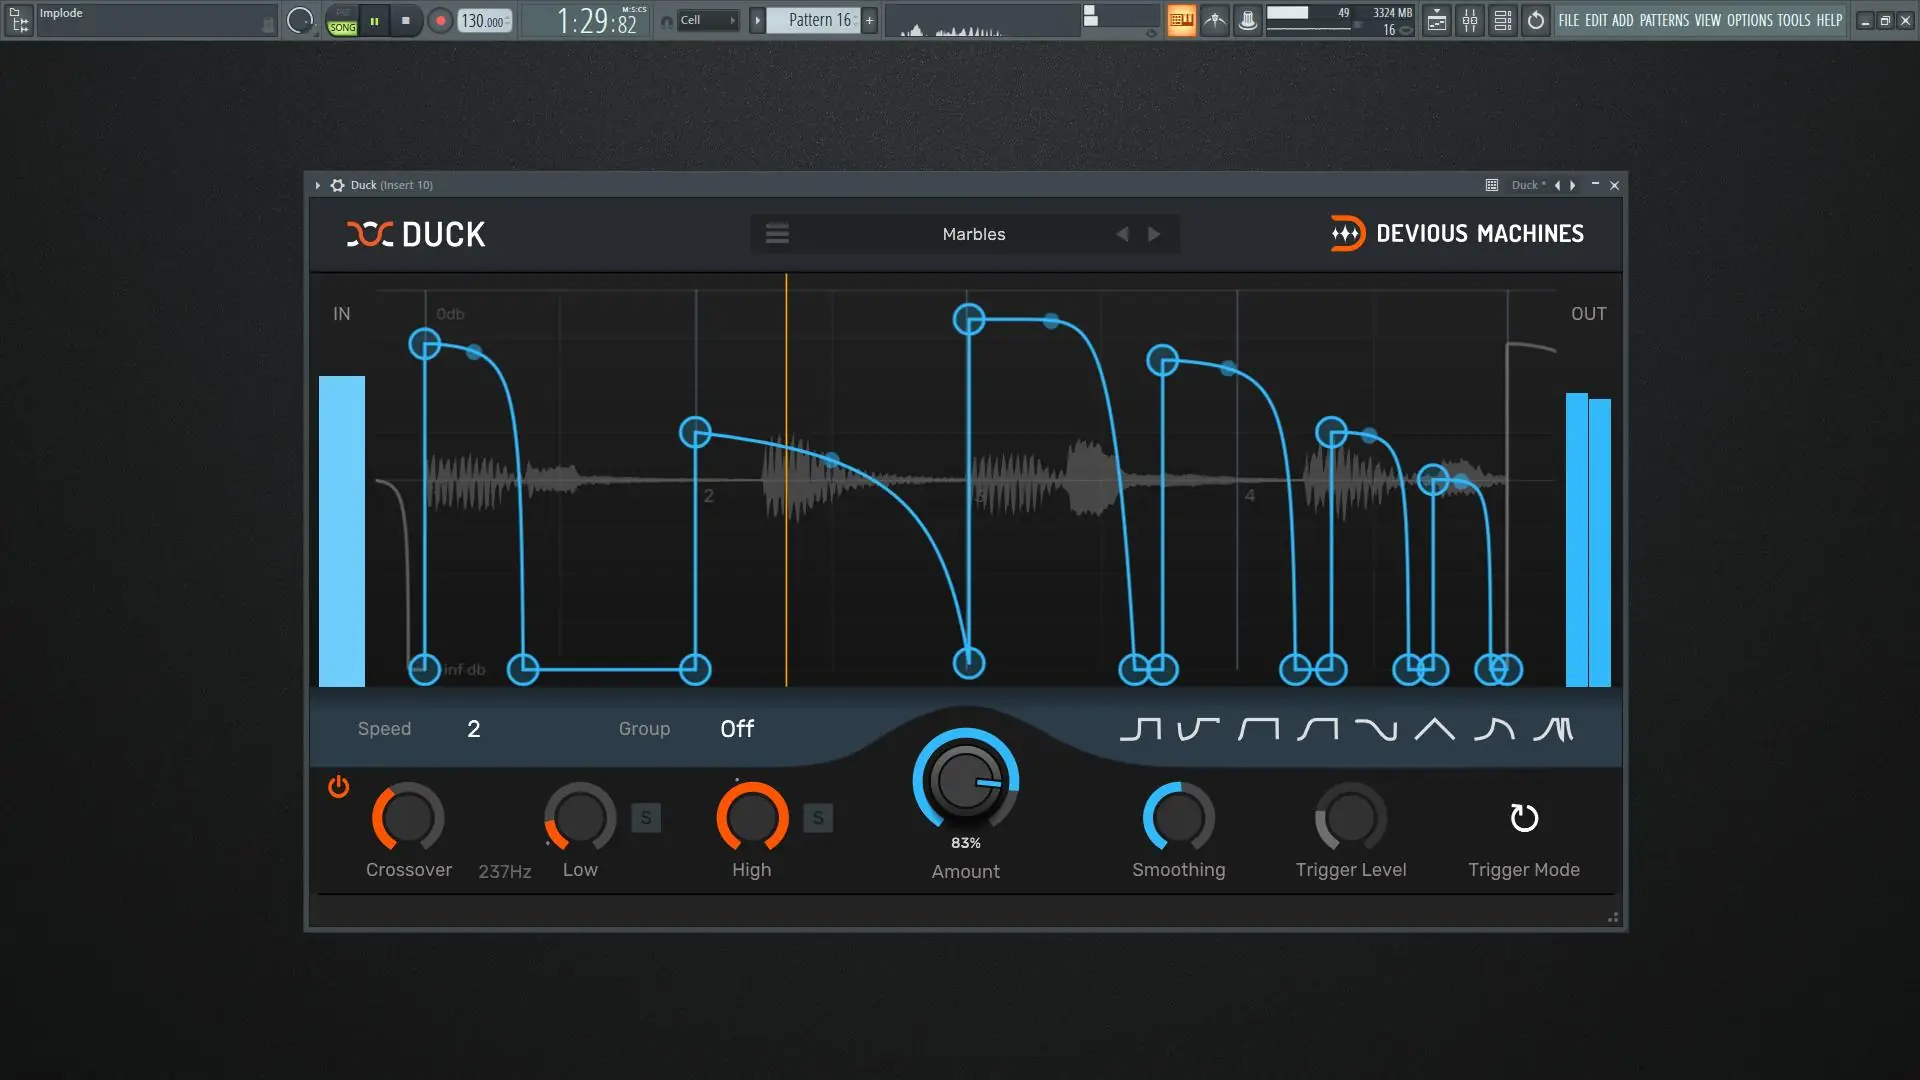Open the Cell snap dropdown
1920x1080 pixels.
pos(708,20)
